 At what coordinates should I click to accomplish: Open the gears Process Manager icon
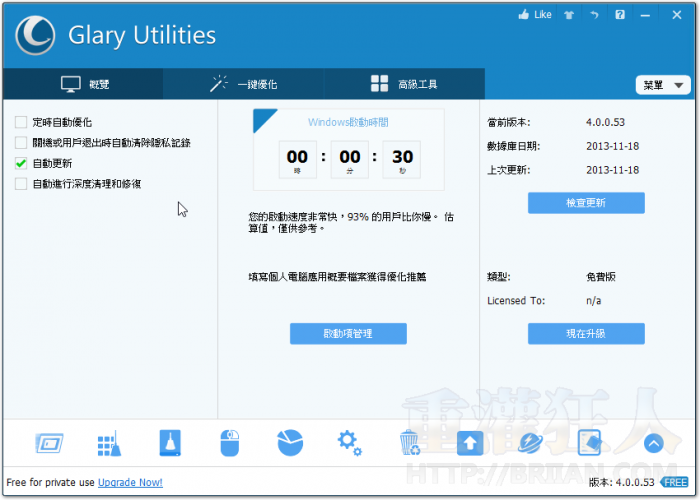point(350,443)
